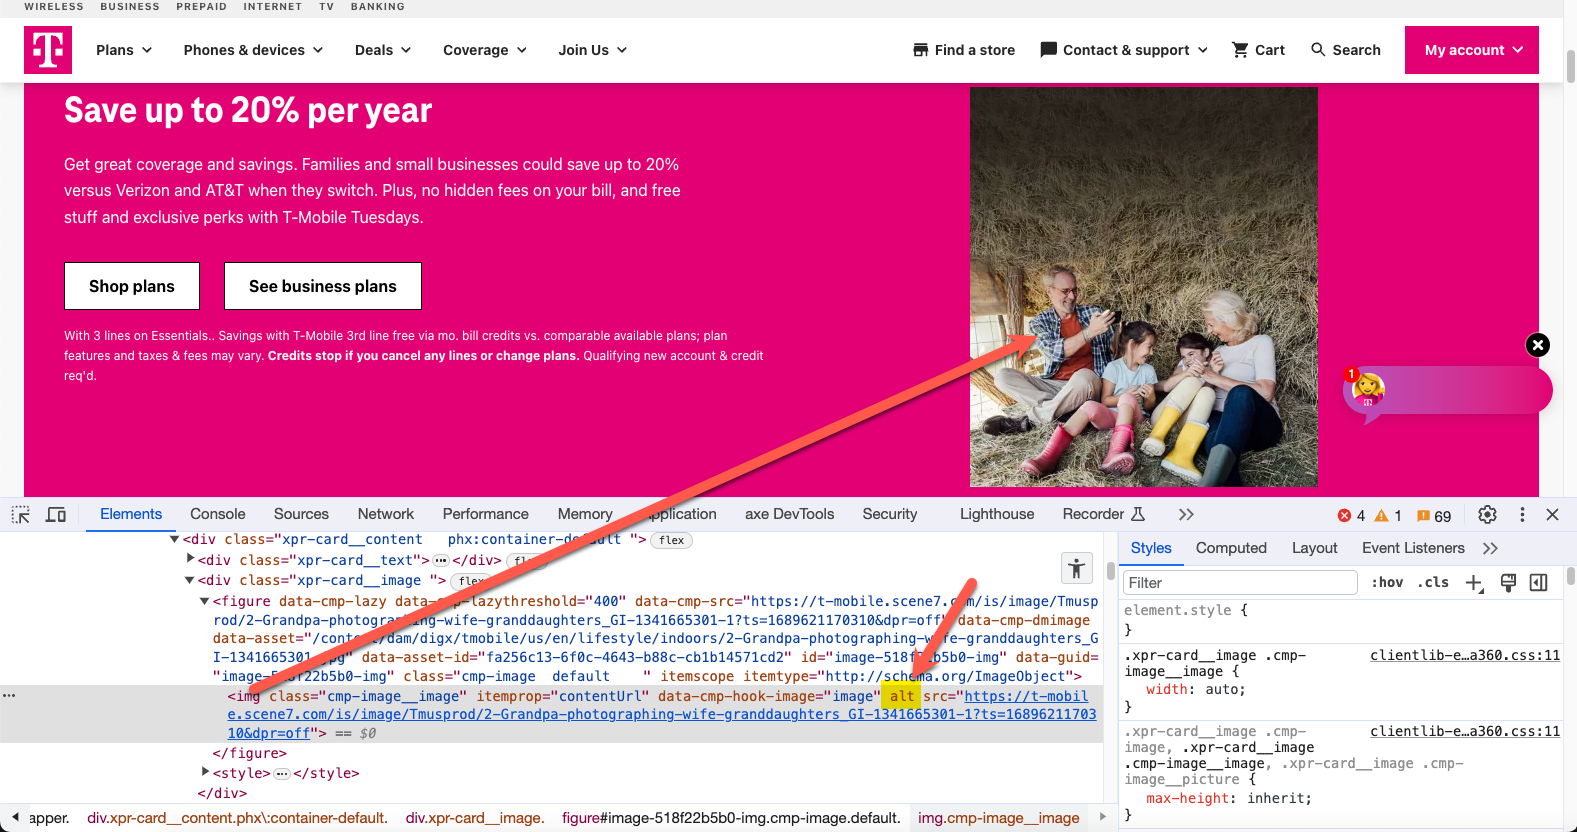Open Contact & support dropdown
1577x832 pixels.
point(1124,50)
